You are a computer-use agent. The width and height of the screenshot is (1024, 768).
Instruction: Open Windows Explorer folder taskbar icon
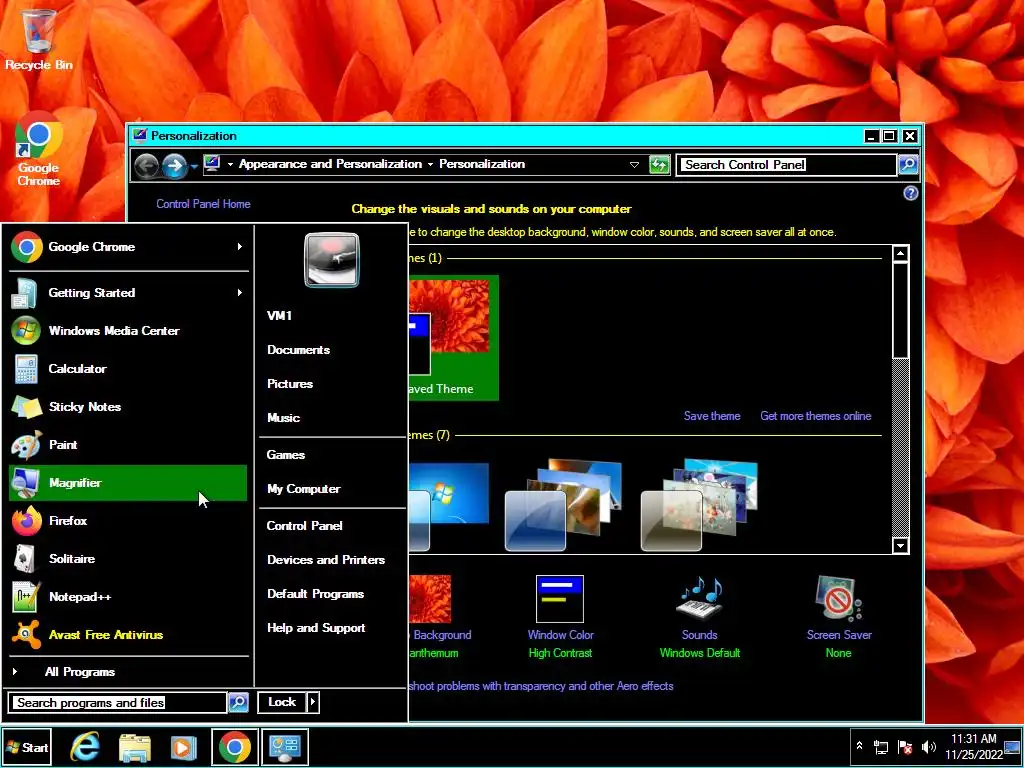tap(135, 748)
